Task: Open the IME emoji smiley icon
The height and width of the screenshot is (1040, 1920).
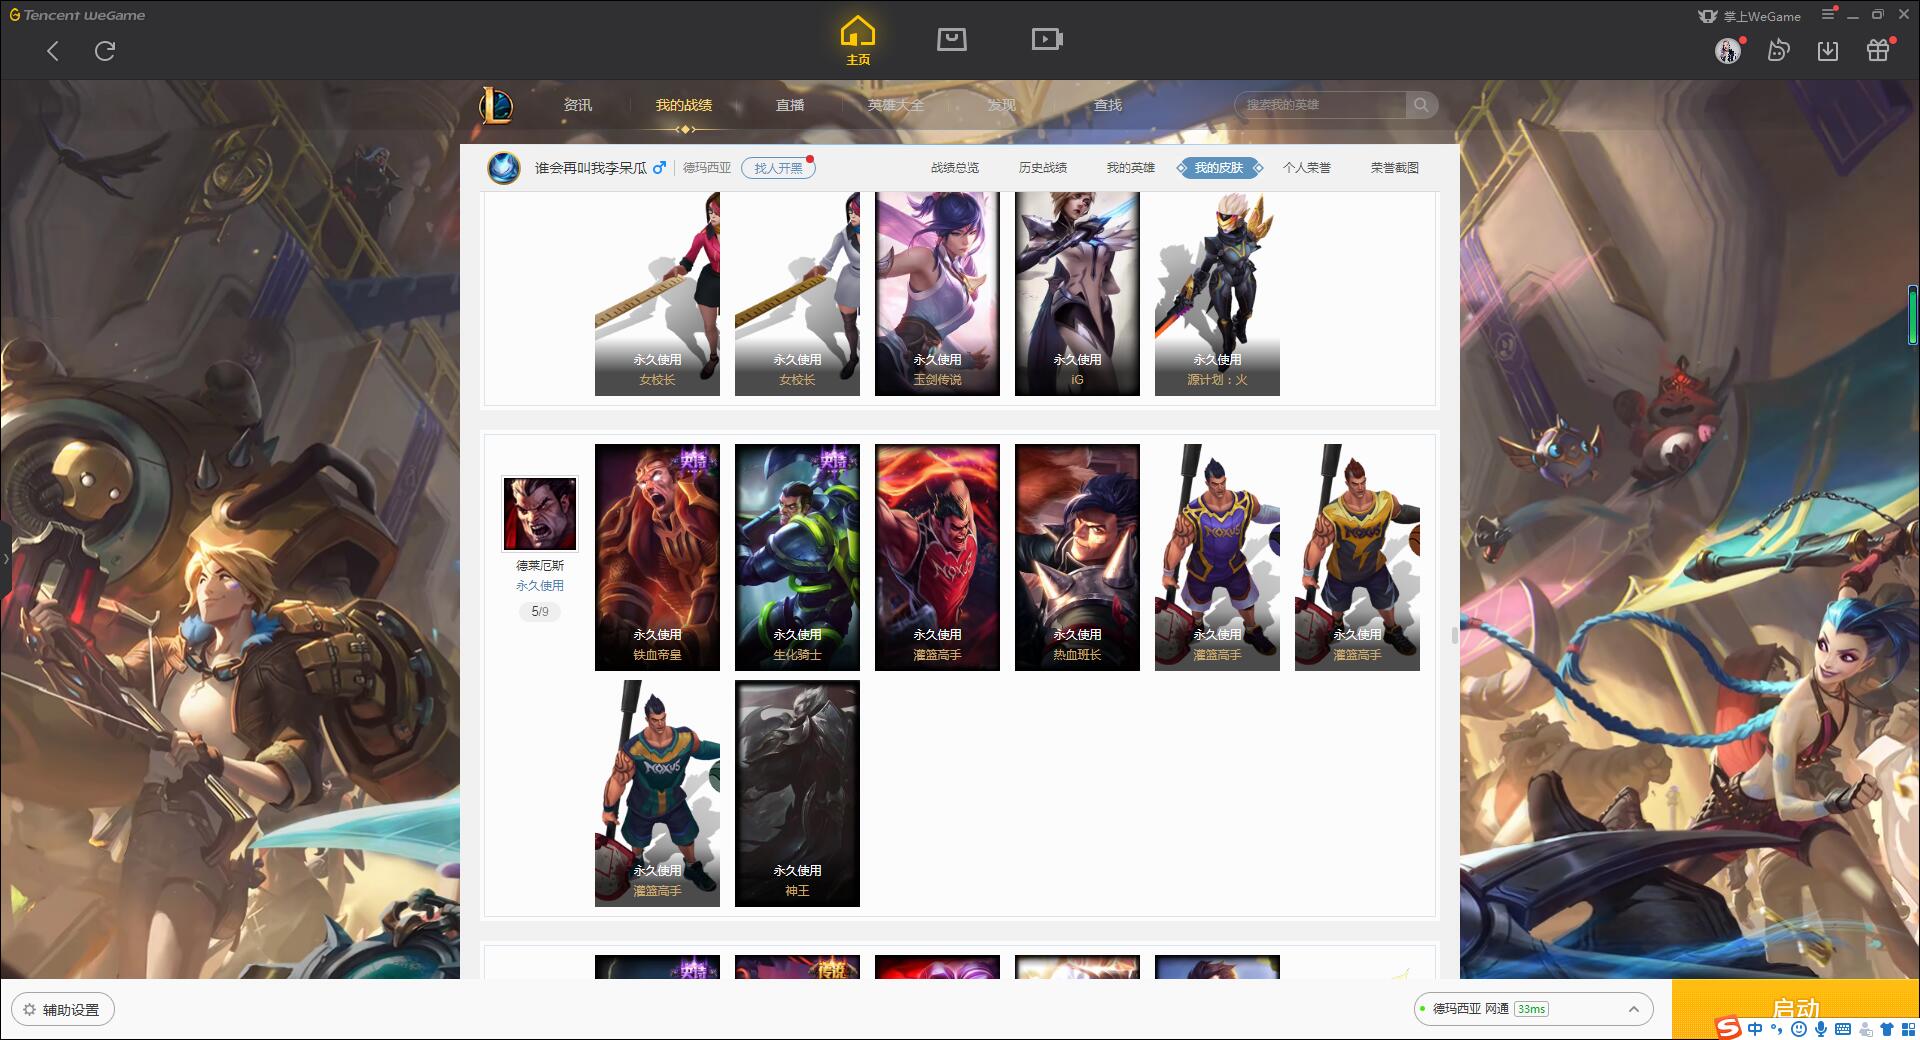Action: click(1799, 1028)
